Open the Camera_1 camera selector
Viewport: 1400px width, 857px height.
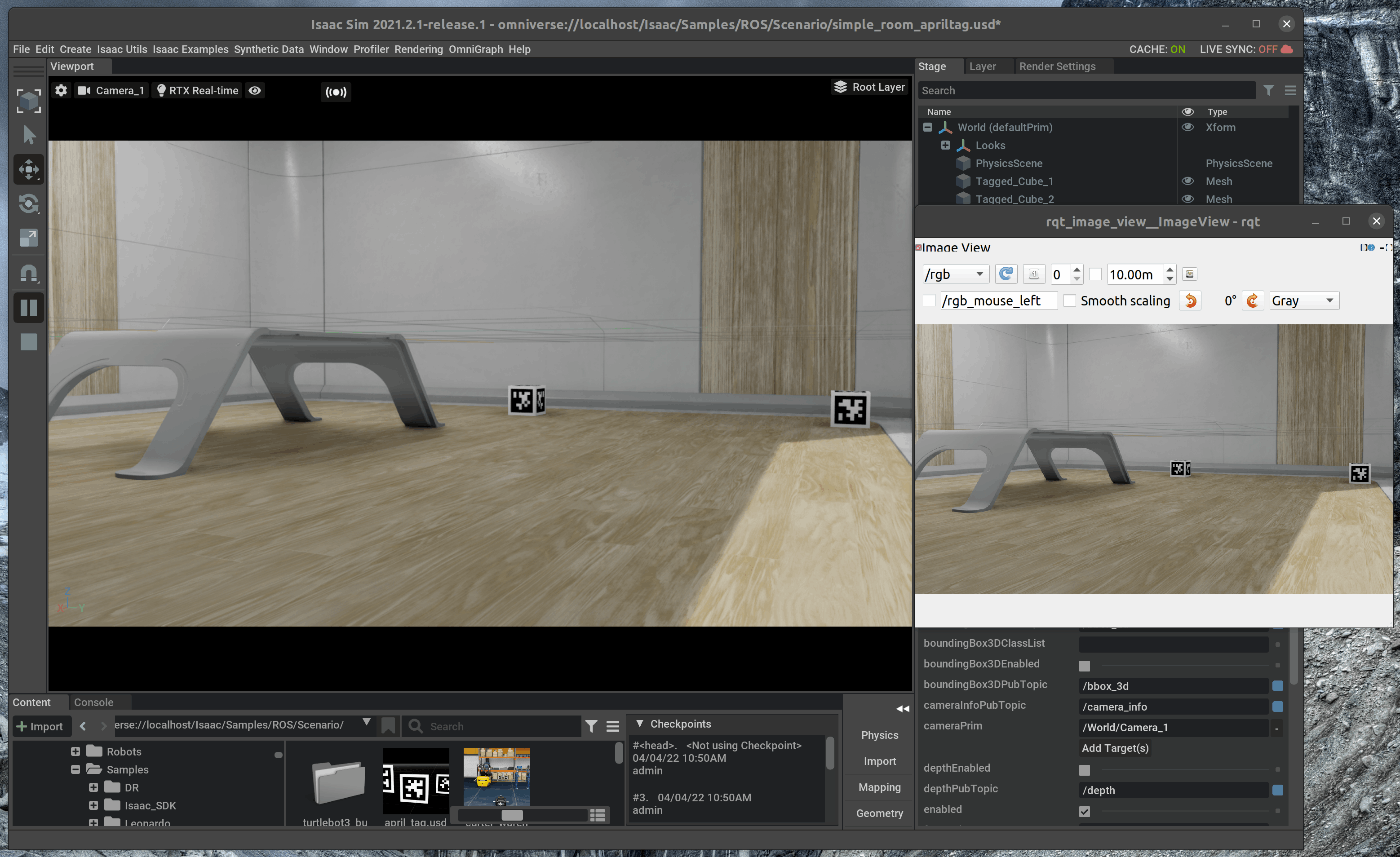(111, 90)
